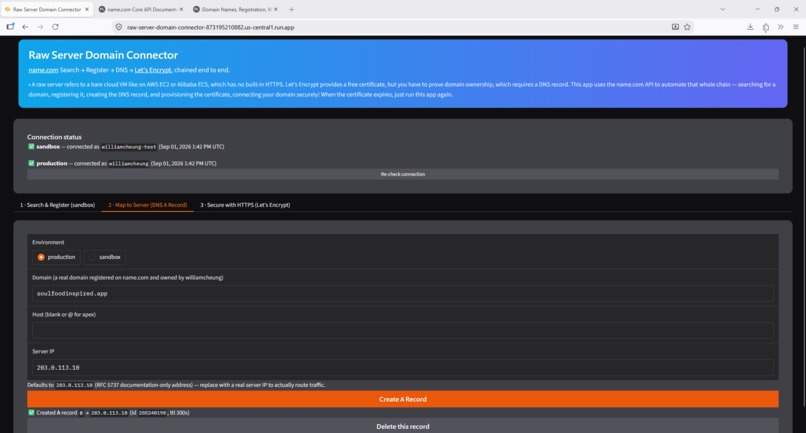The width and height of the screenshot is (806, 433).
Task: Close the name.com Core API Documentation tab
Action: [x=181, y=9]
